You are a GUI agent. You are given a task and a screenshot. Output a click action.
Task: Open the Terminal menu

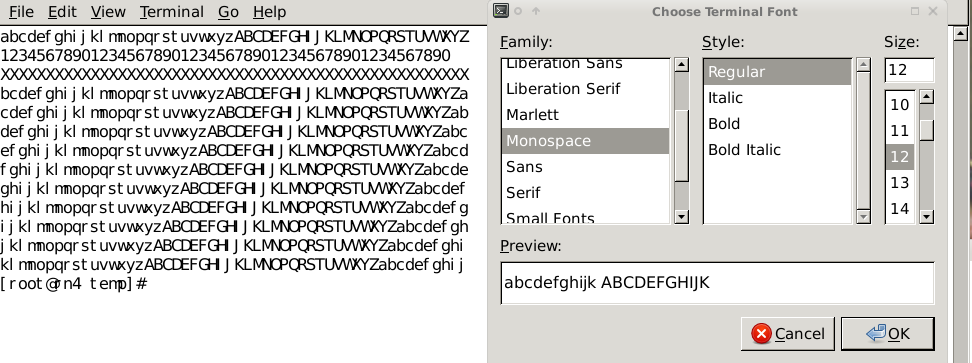coord(172,12)
